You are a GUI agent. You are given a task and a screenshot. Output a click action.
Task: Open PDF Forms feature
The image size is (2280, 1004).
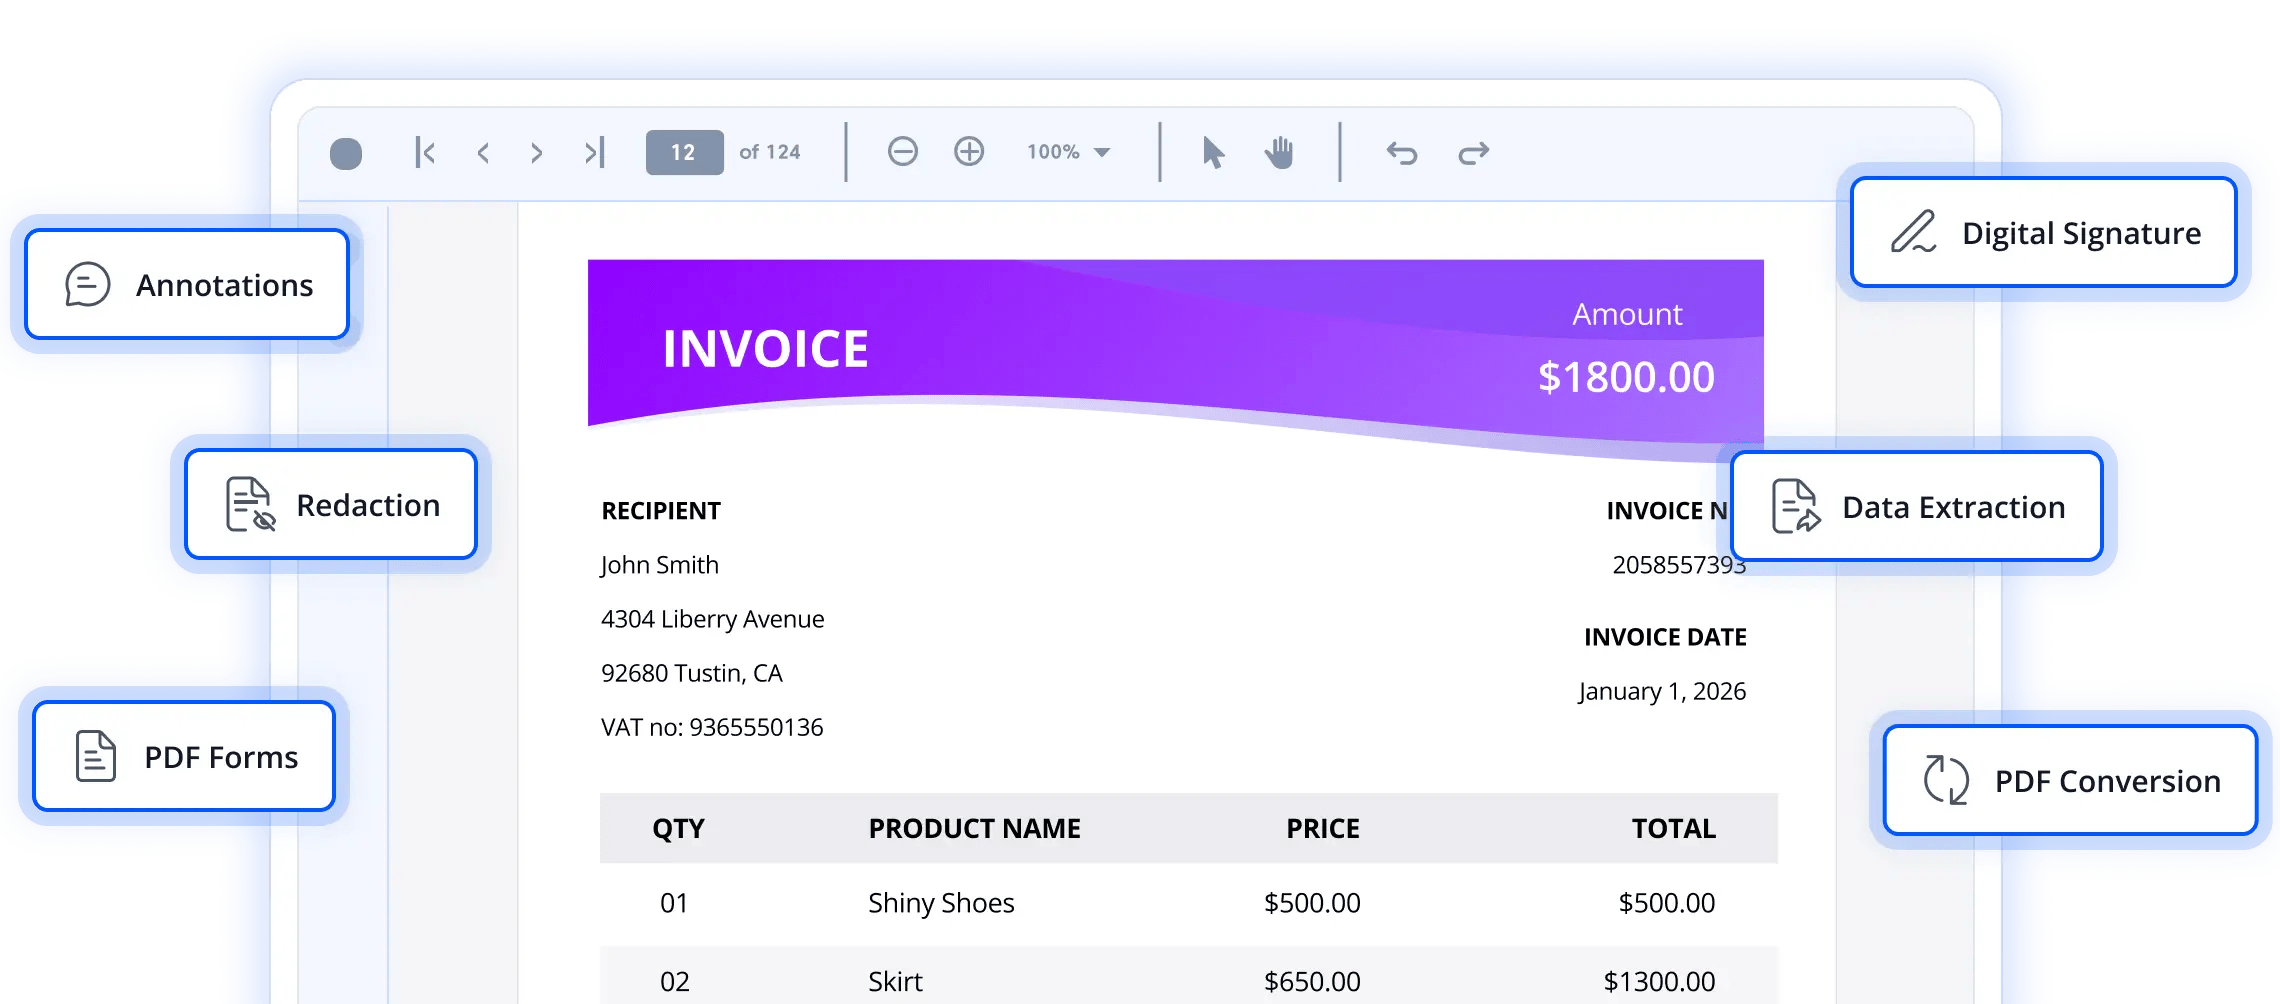[184, 757]
